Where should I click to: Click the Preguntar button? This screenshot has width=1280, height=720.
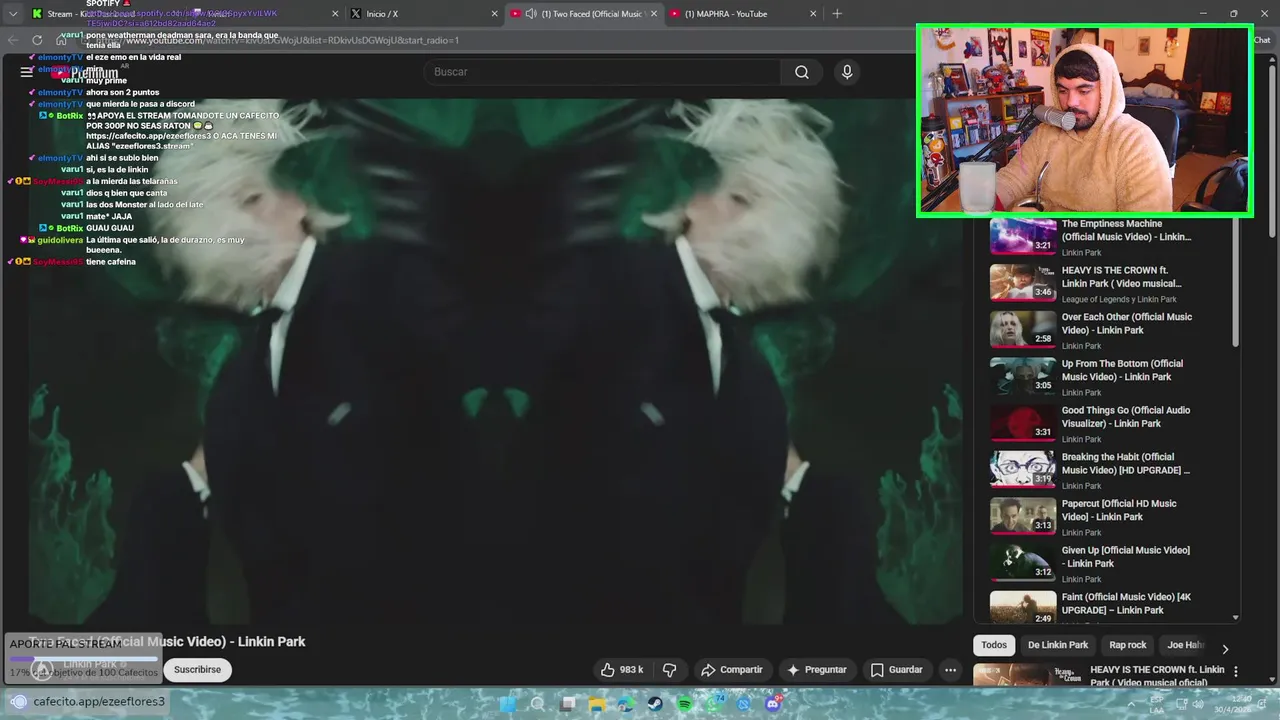pos(817,670)
